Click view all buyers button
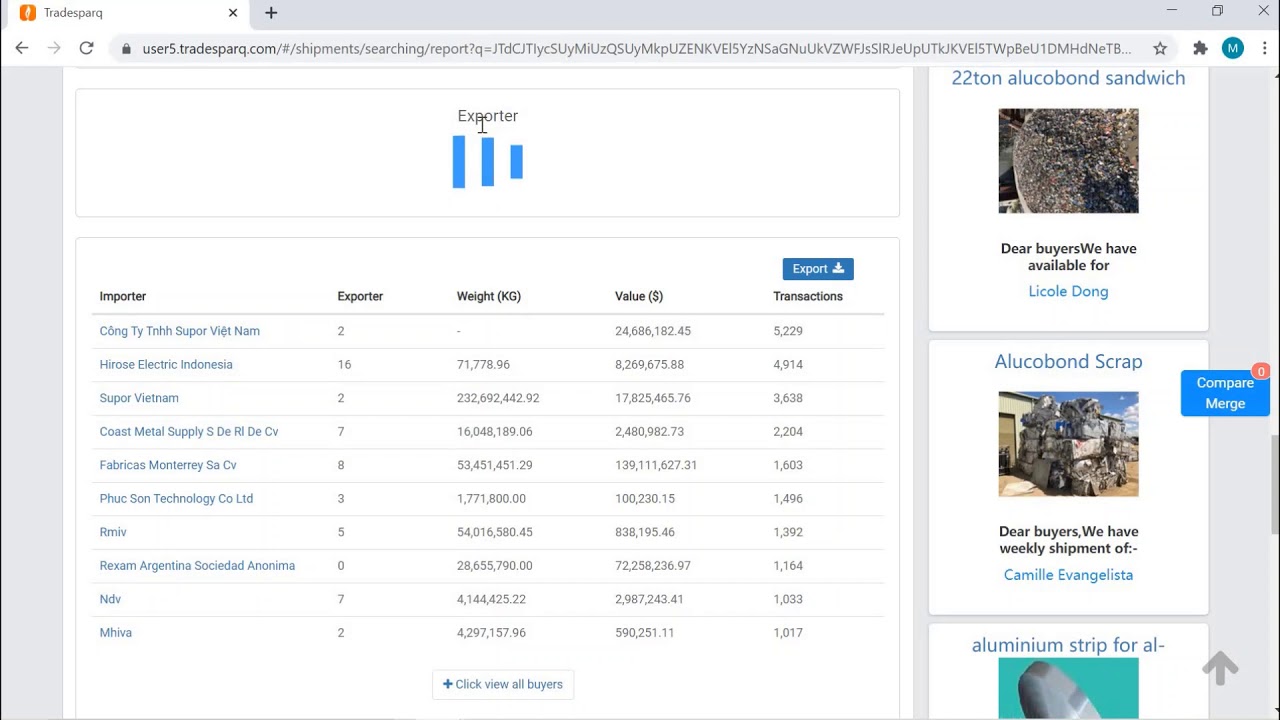Viewport: 1280px width, 720px height. pyautogui.click(x=503, y=684)
